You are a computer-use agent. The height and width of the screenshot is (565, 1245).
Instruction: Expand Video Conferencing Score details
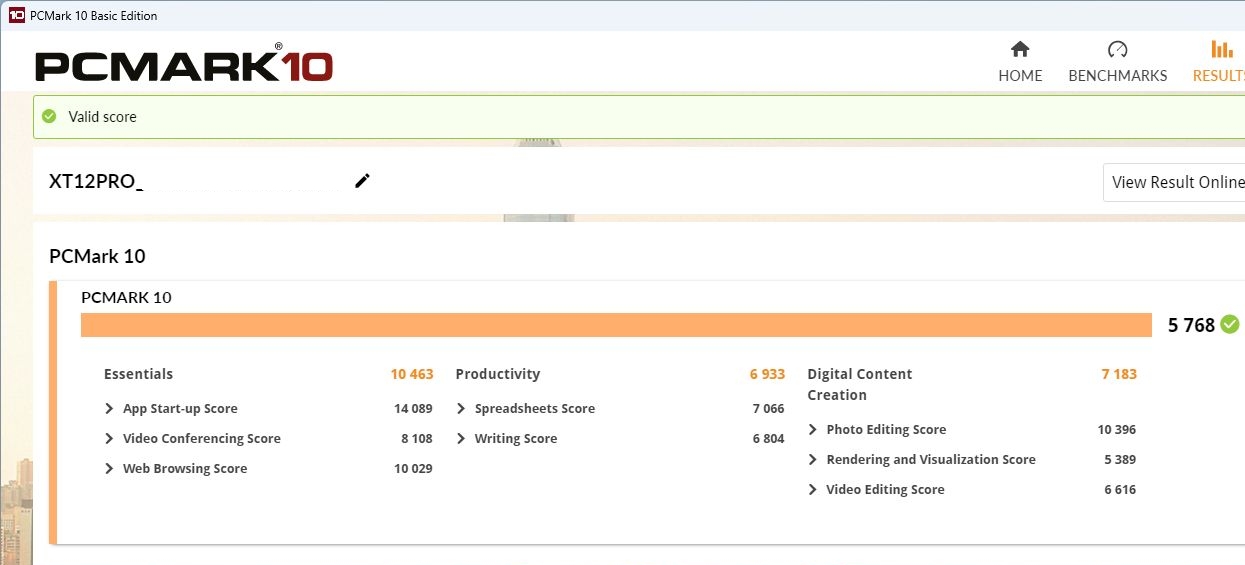coord(109,438)
